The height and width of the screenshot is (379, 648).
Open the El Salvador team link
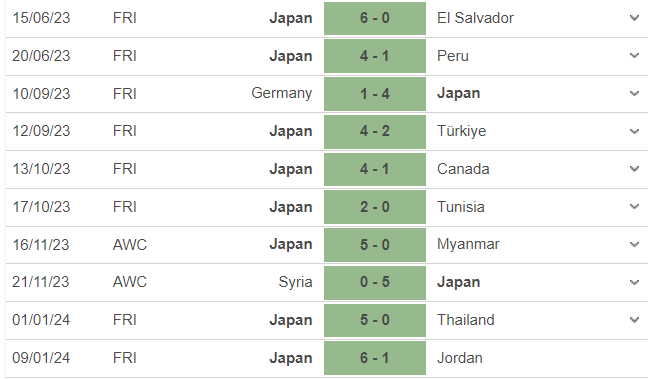coord(475,18)
